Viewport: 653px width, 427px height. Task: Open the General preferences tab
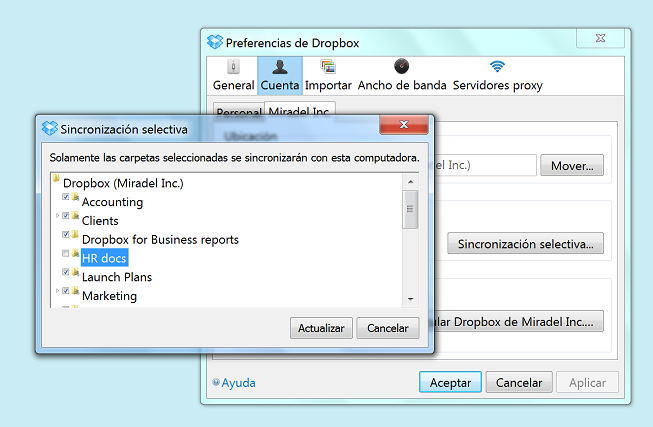pos(233,75)
